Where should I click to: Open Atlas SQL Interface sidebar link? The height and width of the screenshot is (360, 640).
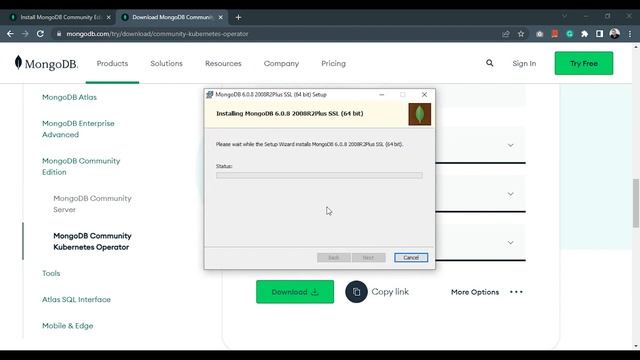[x=76, y=299]
